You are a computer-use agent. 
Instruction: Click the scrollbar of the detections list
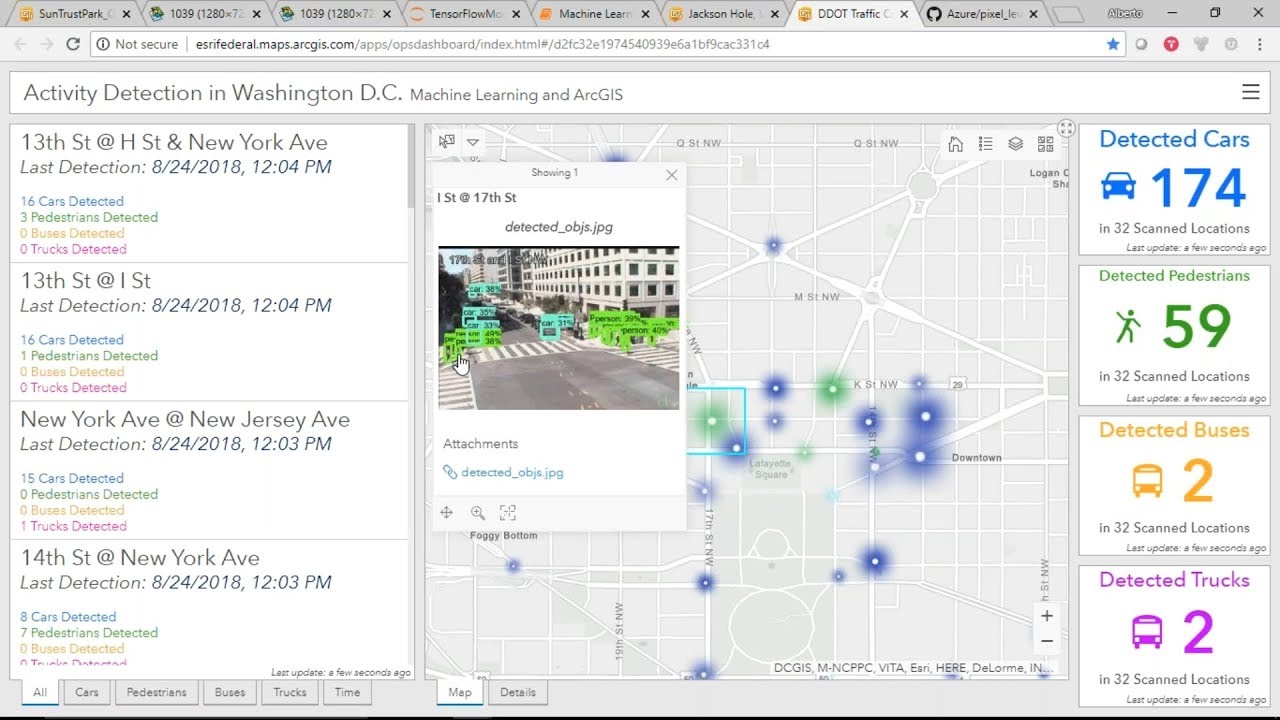[410, 165]
